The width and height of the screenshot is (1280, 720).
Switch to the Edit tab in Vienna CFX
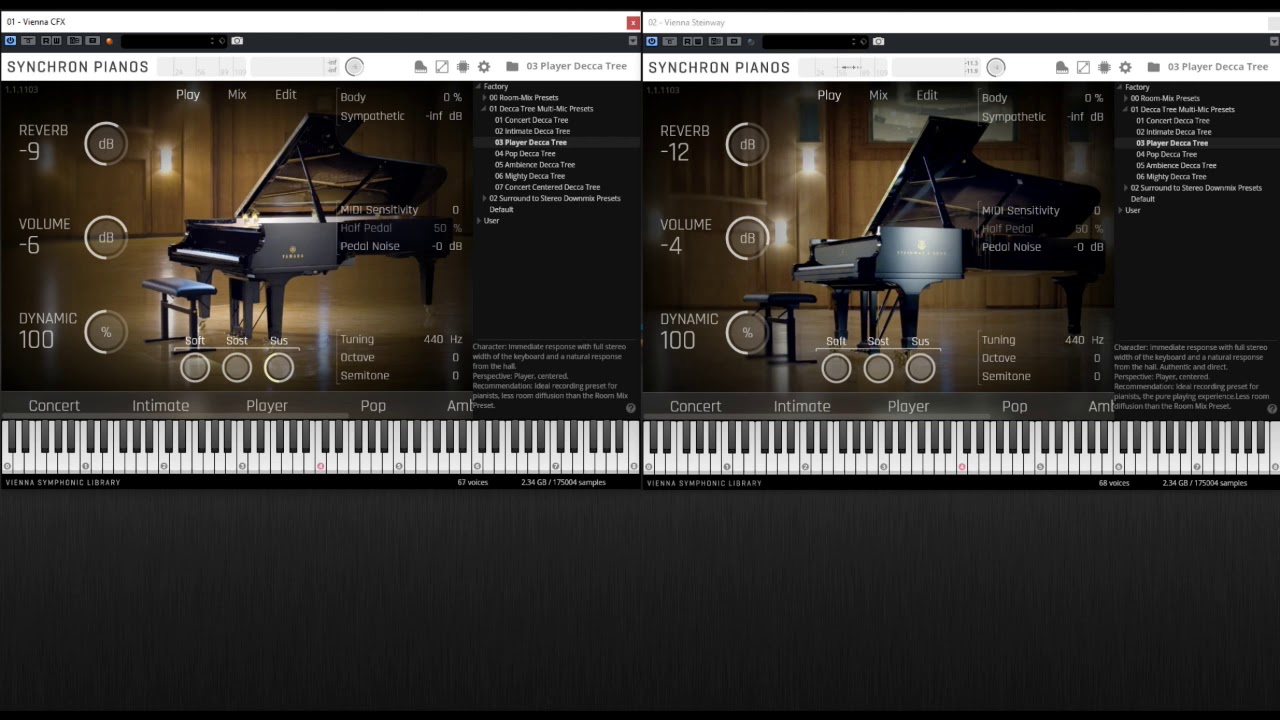pos(286,95)
